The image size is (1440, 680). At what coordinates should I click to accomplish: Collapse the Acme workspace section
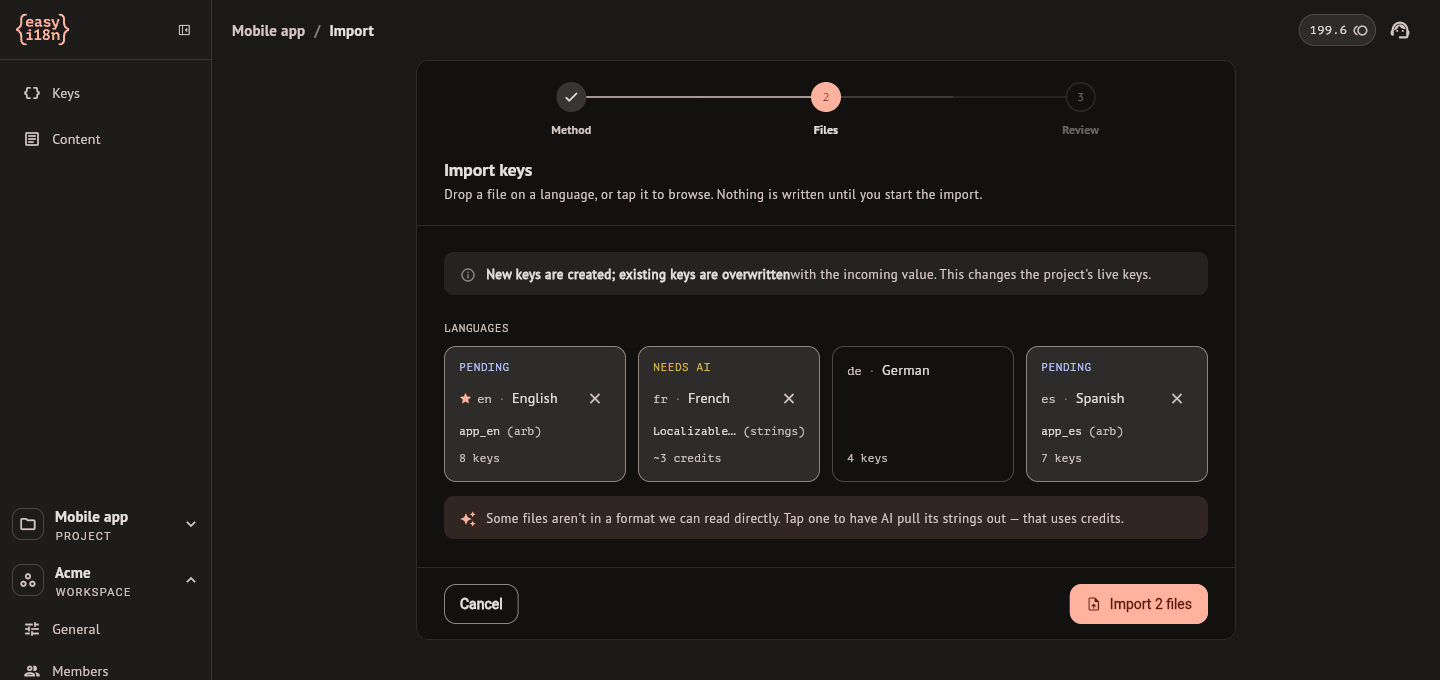[x=191, y=580]
